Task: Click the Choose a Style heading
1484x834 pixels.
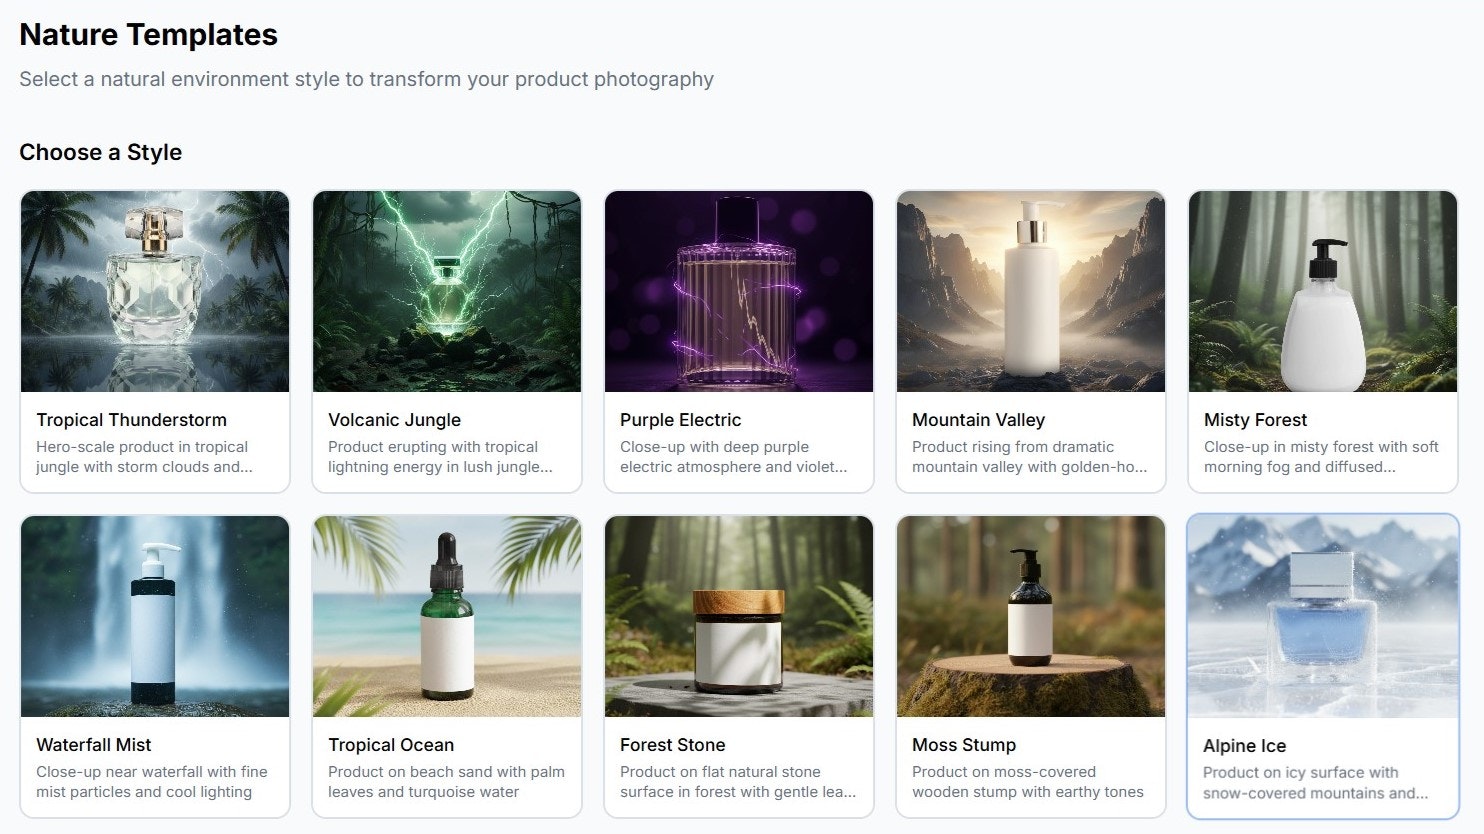Action: [100, 152]
